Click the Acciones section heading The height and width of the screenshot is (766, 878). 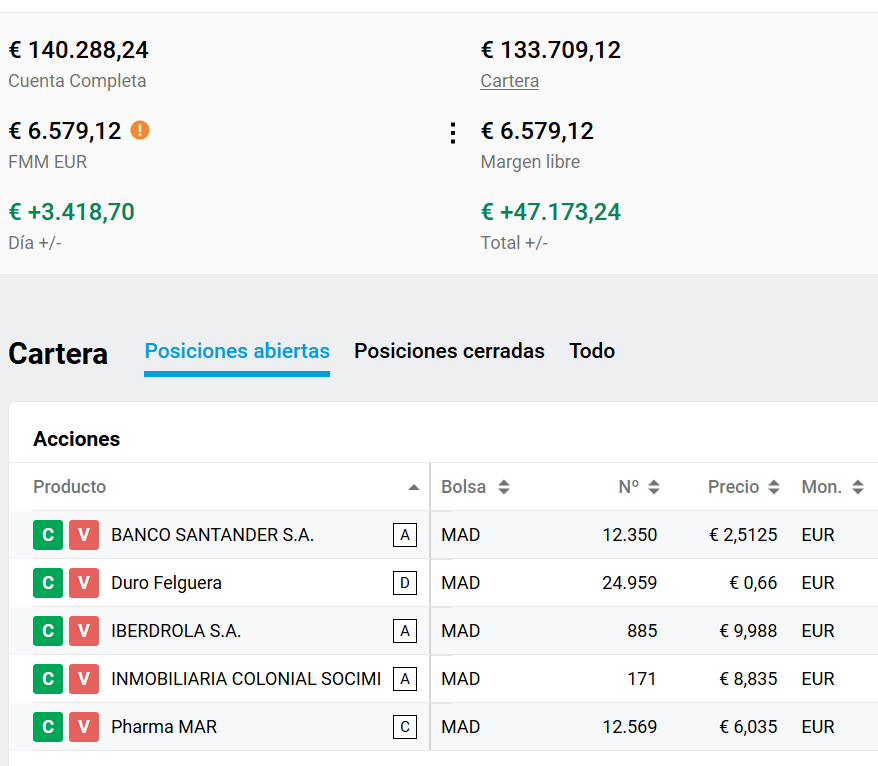(x=77, y=439)
